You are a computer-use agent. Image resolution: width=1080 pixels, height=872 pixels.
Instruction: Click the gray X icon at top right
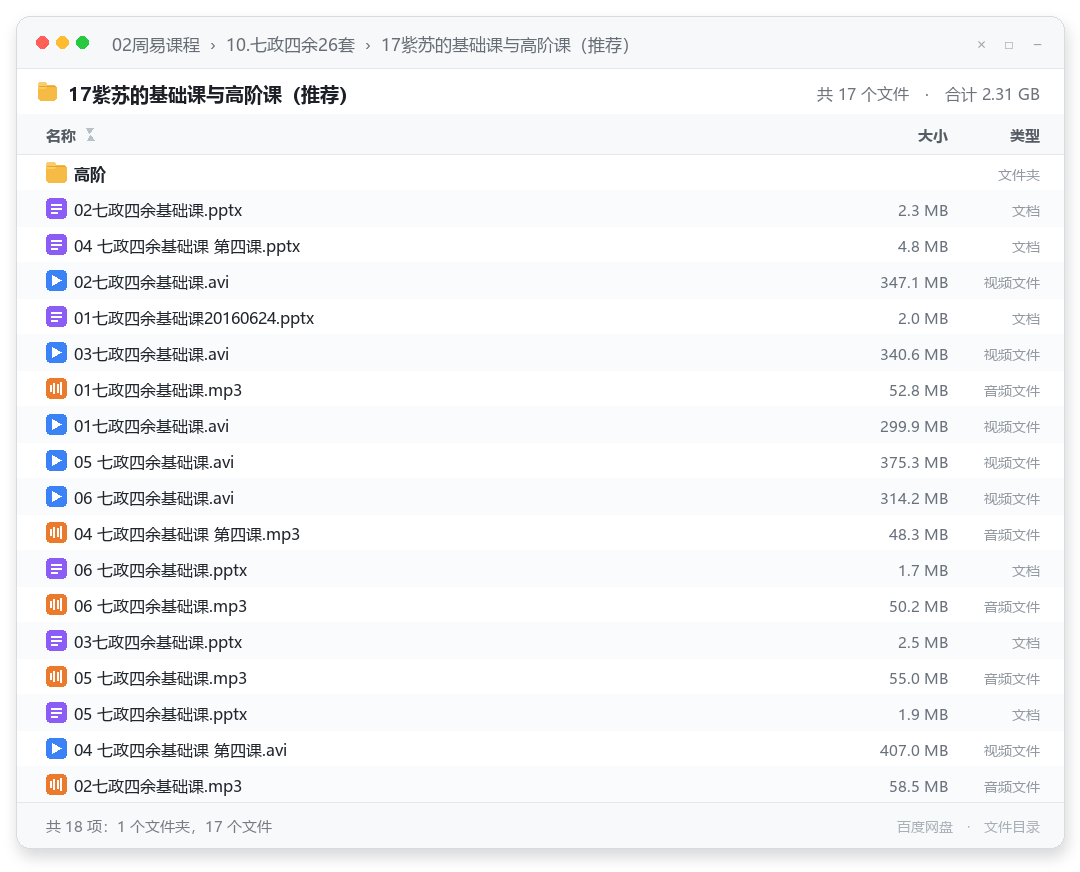point(982,45)
